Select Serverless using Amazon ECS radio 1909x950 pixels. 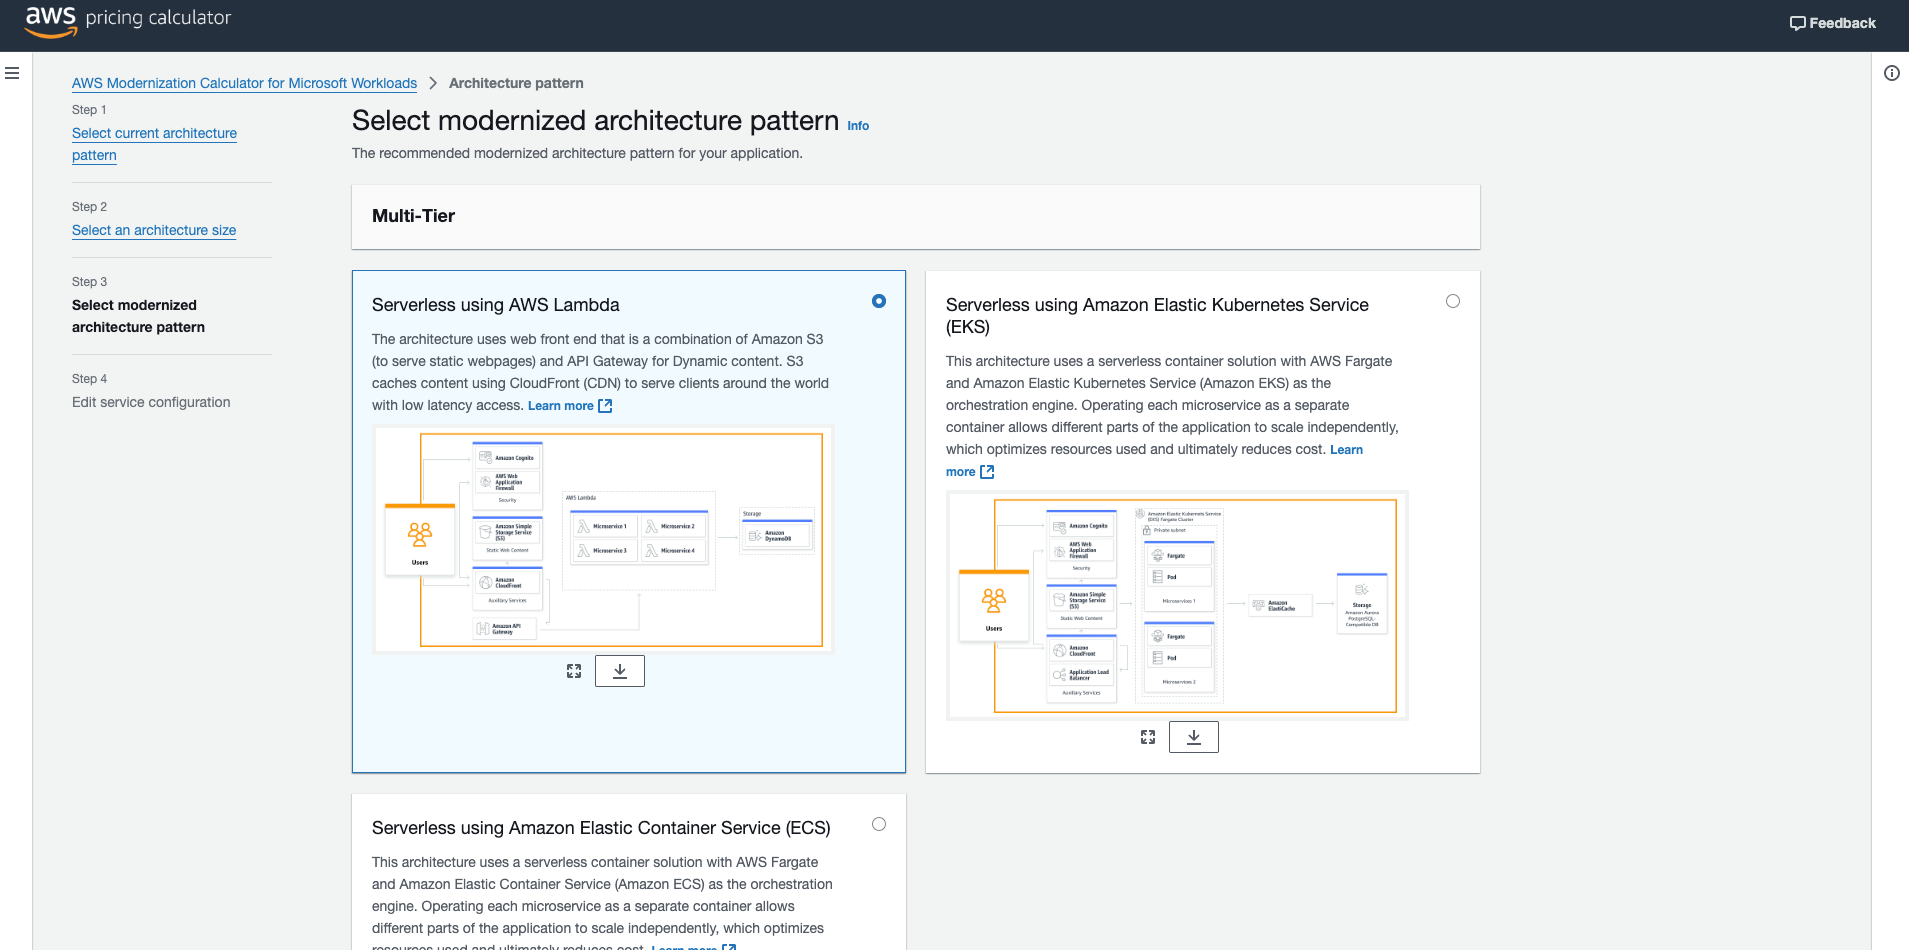point(879,824)
